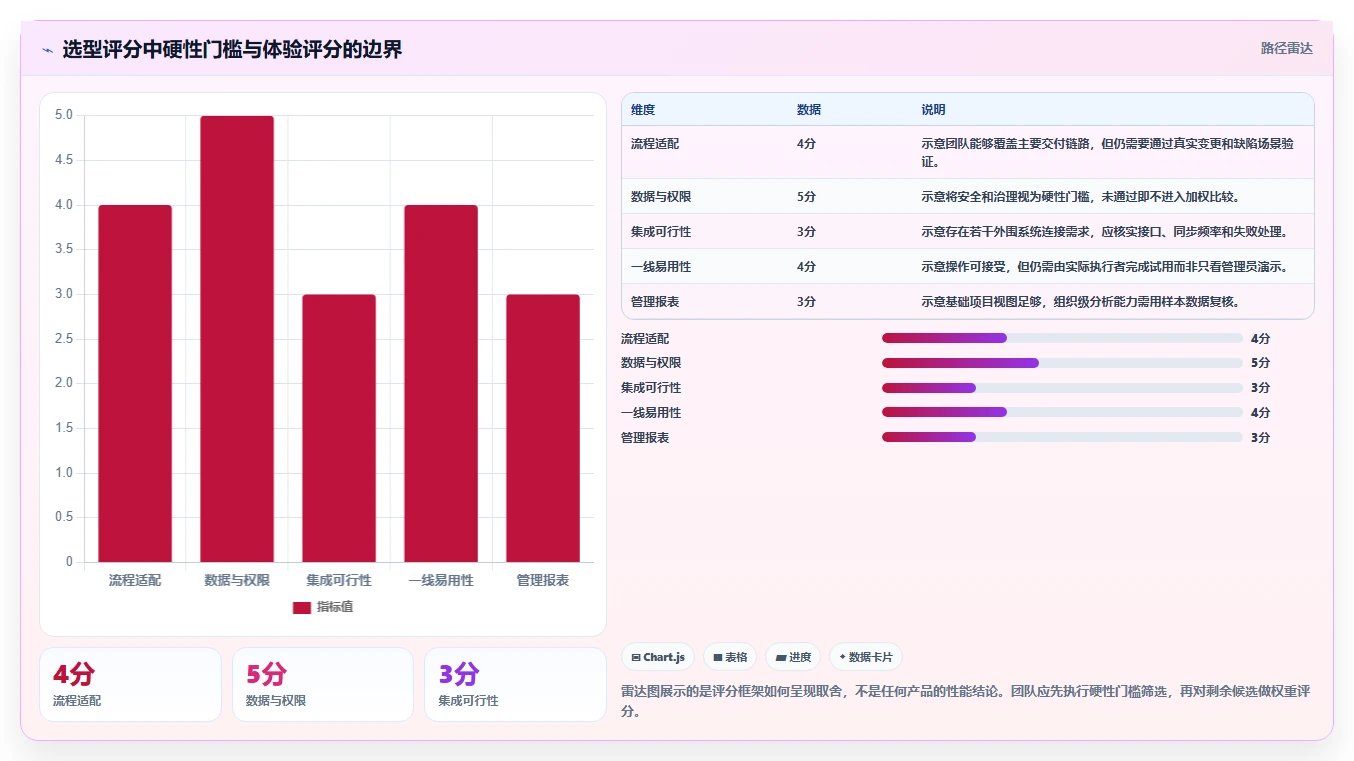This screenshot has width=1354, height=761.
Task: Click the 管理报表 bar in the chart
Action: point(543,428)
